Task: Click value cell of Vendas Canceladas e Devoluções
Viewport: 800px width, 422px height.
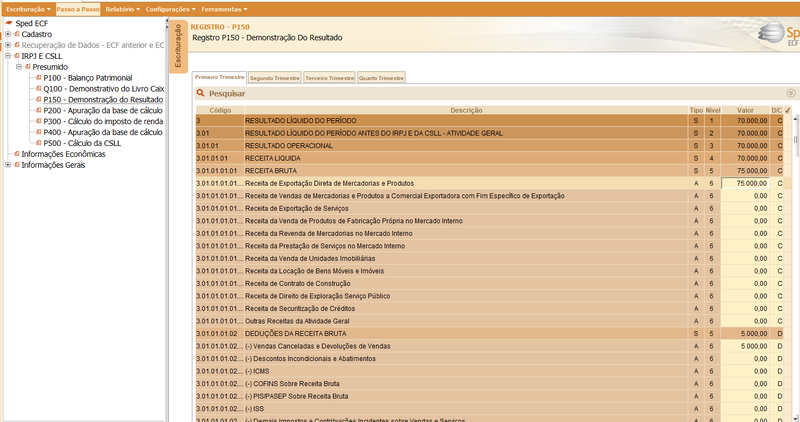Action: coord(745,346)
